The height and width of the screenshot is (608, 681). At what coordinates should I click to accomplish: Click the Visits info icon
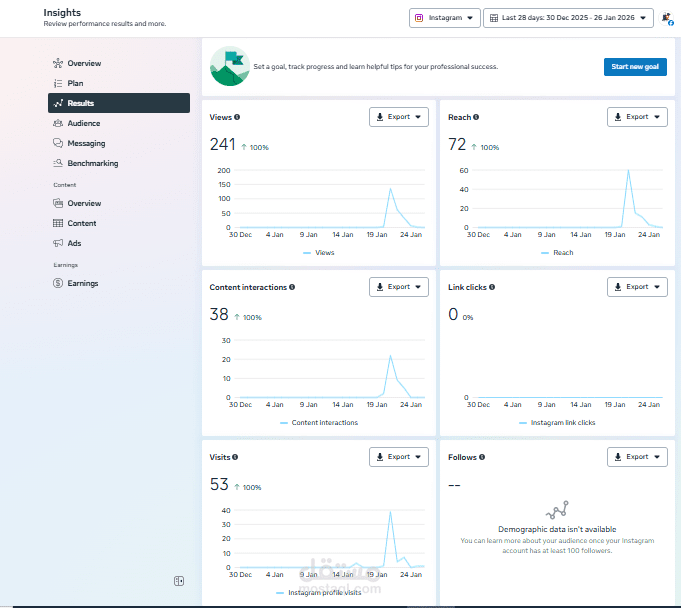[235, 457]
